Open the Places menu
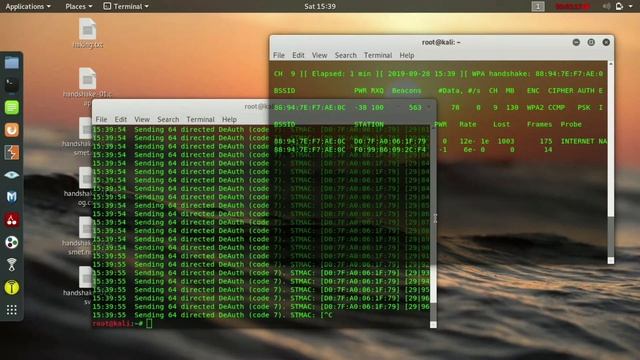Screen dimensions: 640x360 (x=79, y=6)
